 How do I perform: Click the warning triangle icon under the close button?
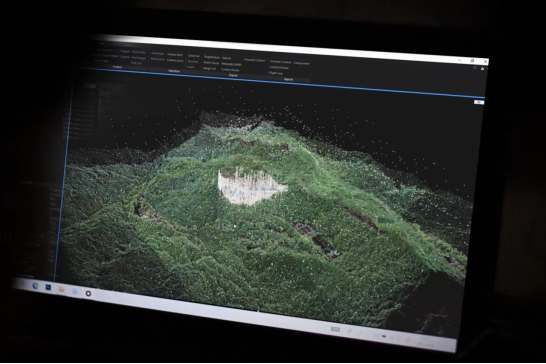click(482, 68)
